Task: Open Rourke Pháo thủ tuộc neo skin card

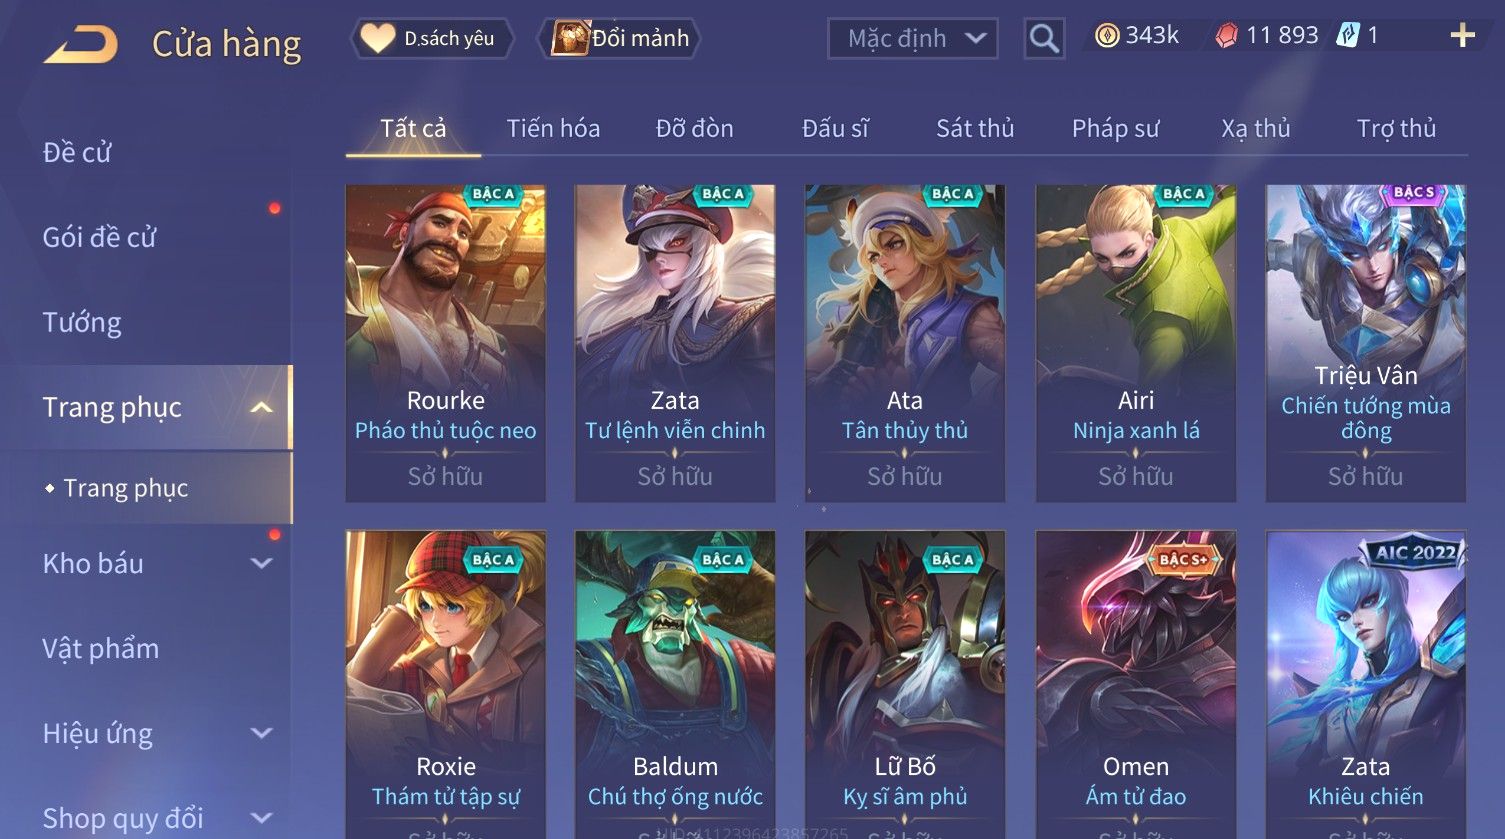Action: tap(445, 343)
